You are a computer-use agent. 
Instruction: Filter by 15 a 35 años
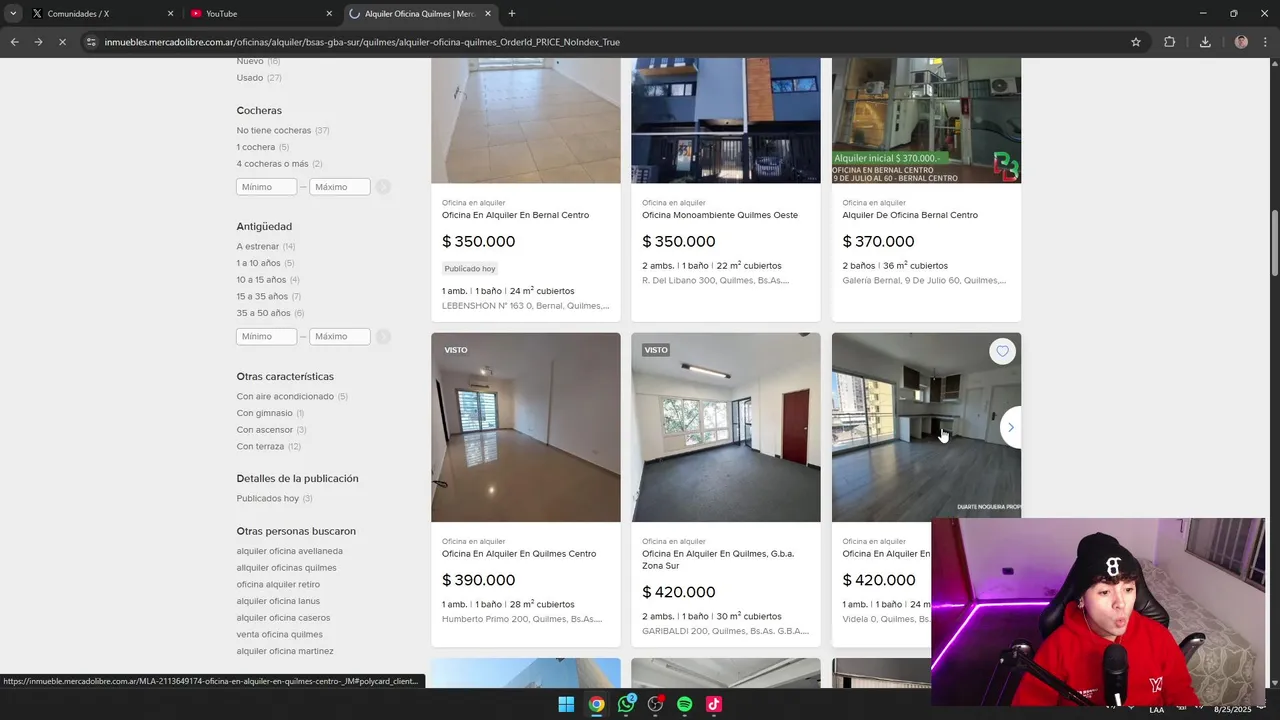coord(269,297)
